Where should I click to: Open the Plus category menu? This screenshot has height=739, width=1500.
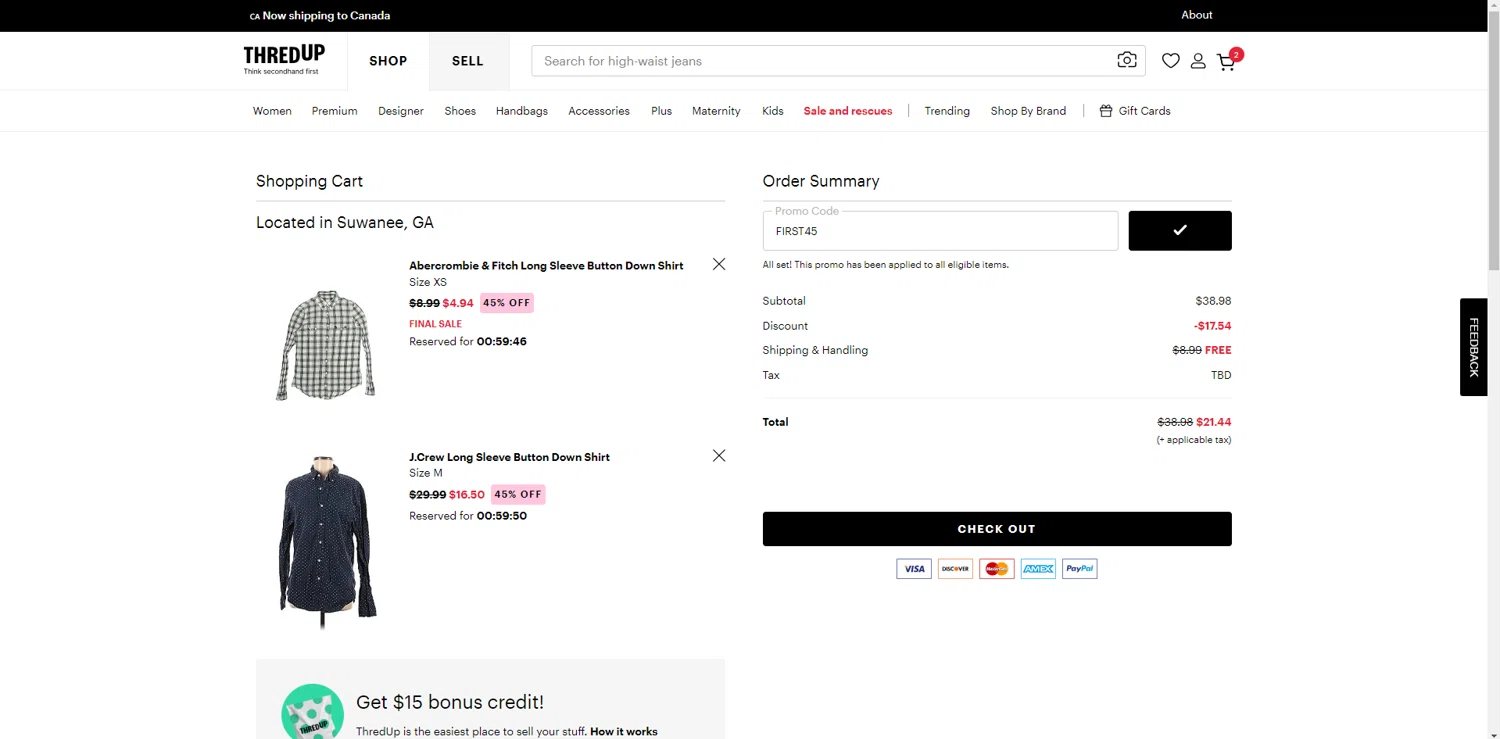click(x=661, y=111)
